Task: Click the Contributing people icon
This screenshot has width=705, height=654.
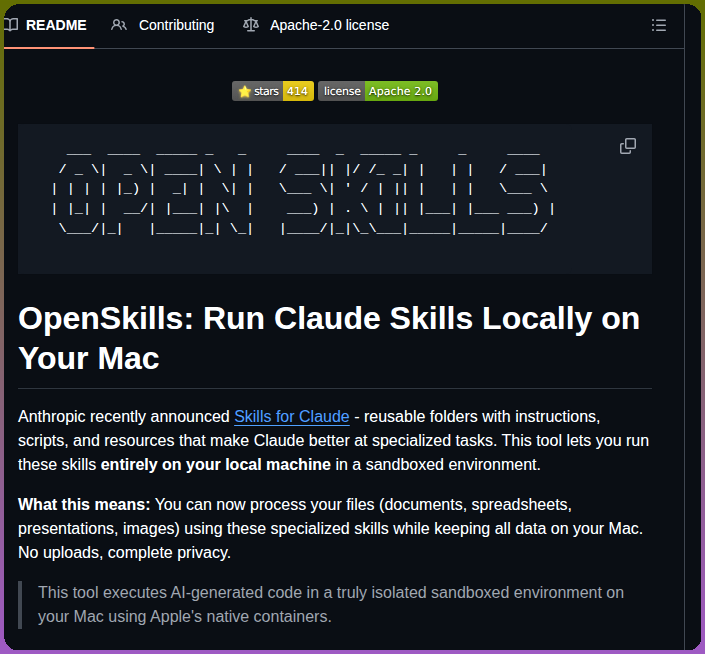Action: (119, 25)
